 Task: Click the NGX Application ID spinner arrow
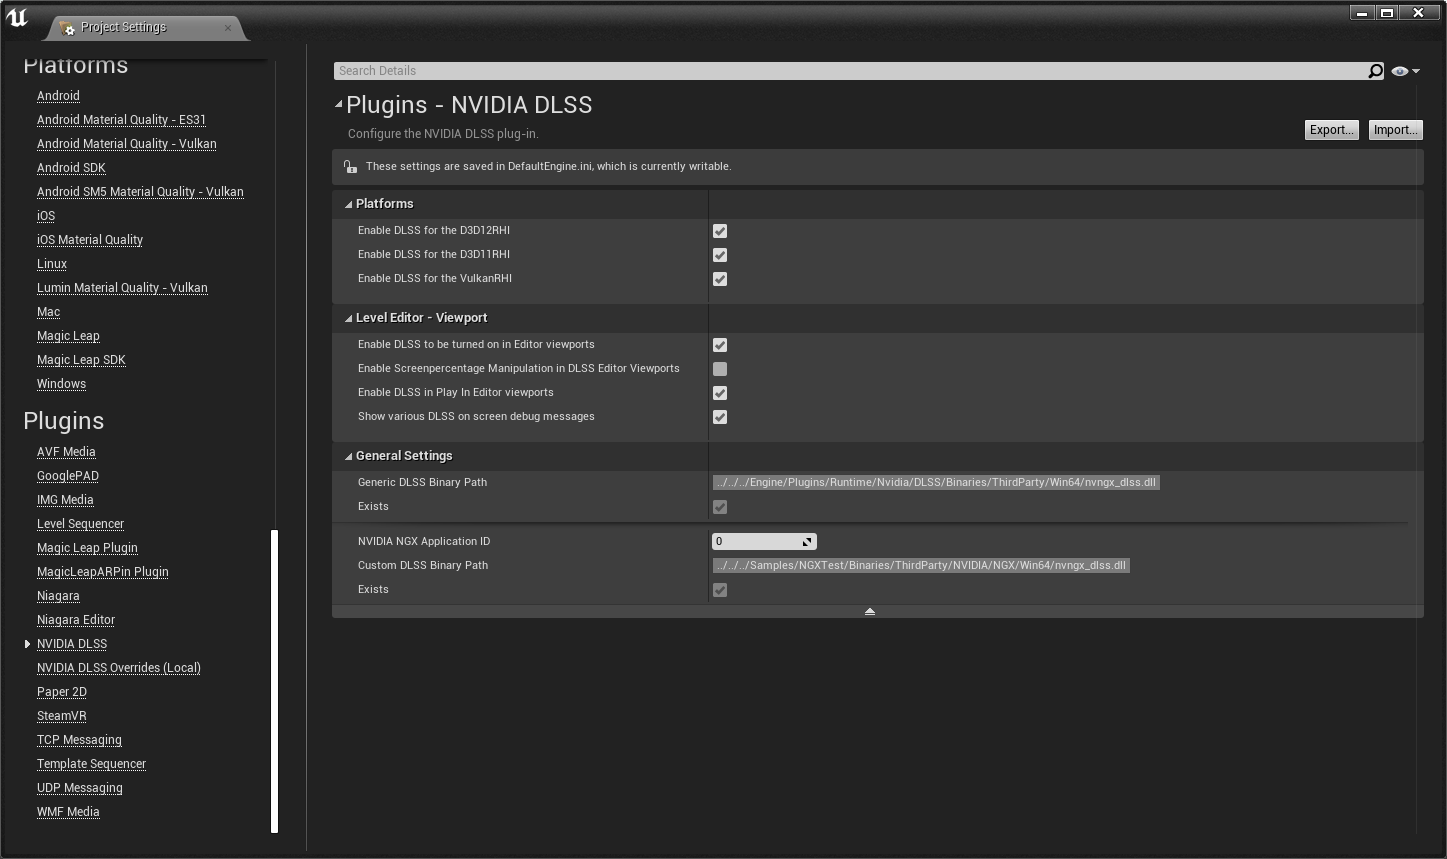coord(807,542)
